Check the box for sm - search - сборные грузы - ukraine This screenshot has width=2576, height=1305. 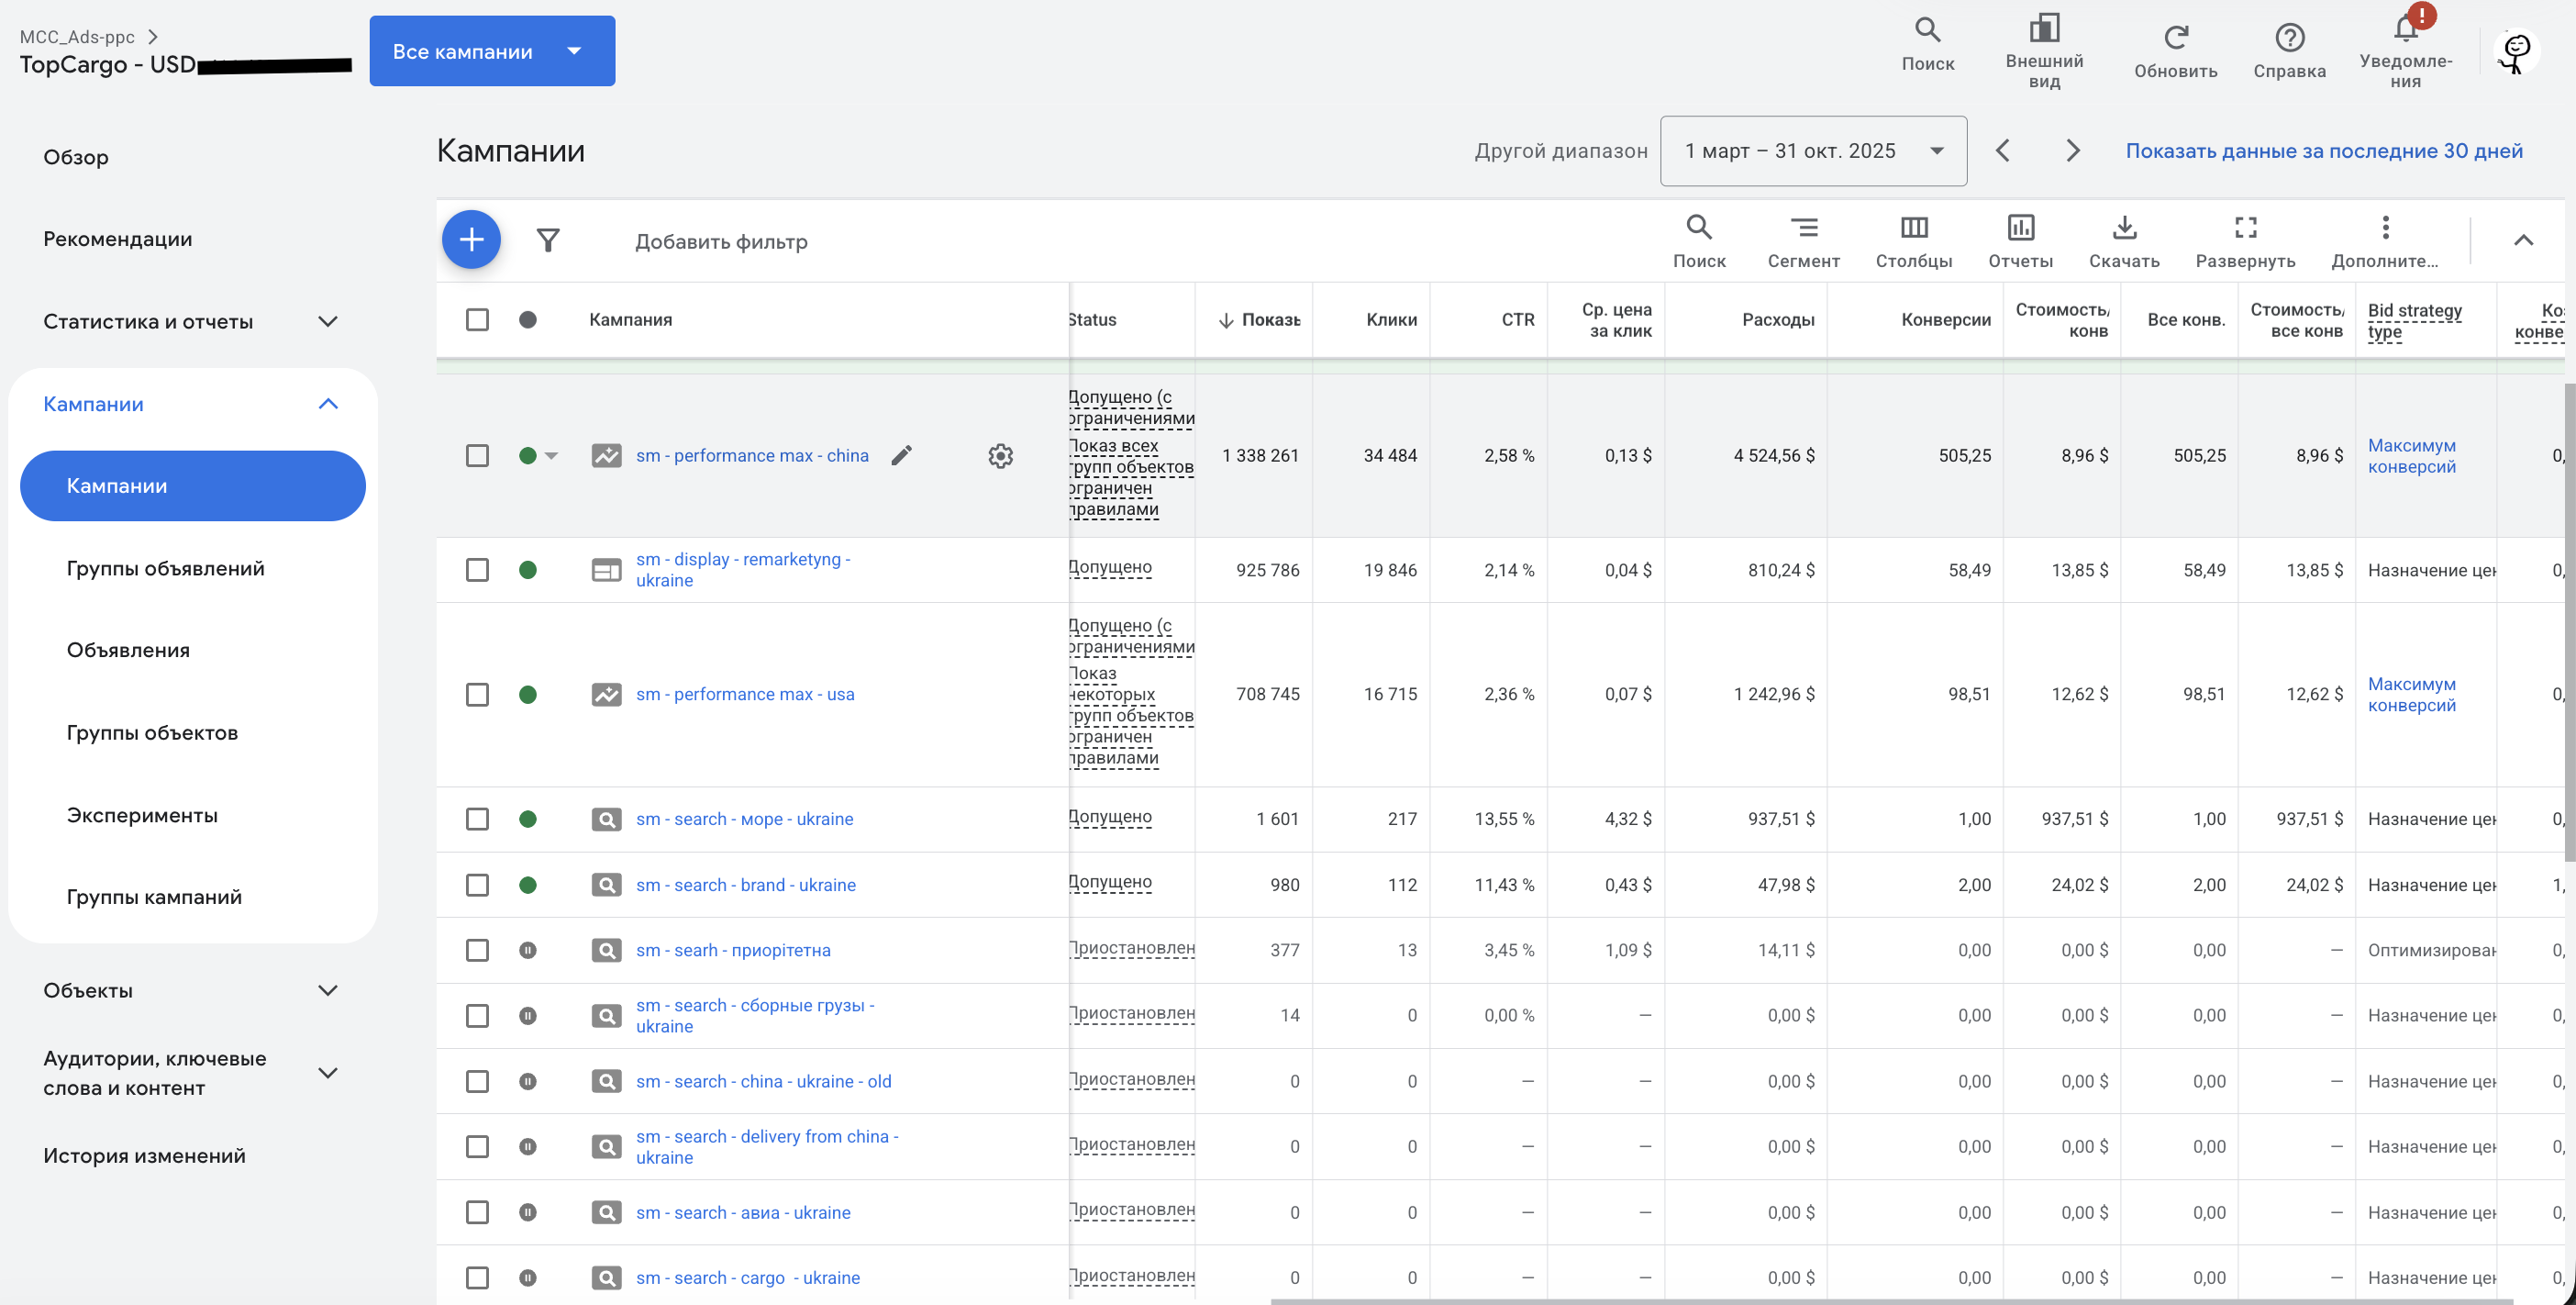click(477, 1015)
